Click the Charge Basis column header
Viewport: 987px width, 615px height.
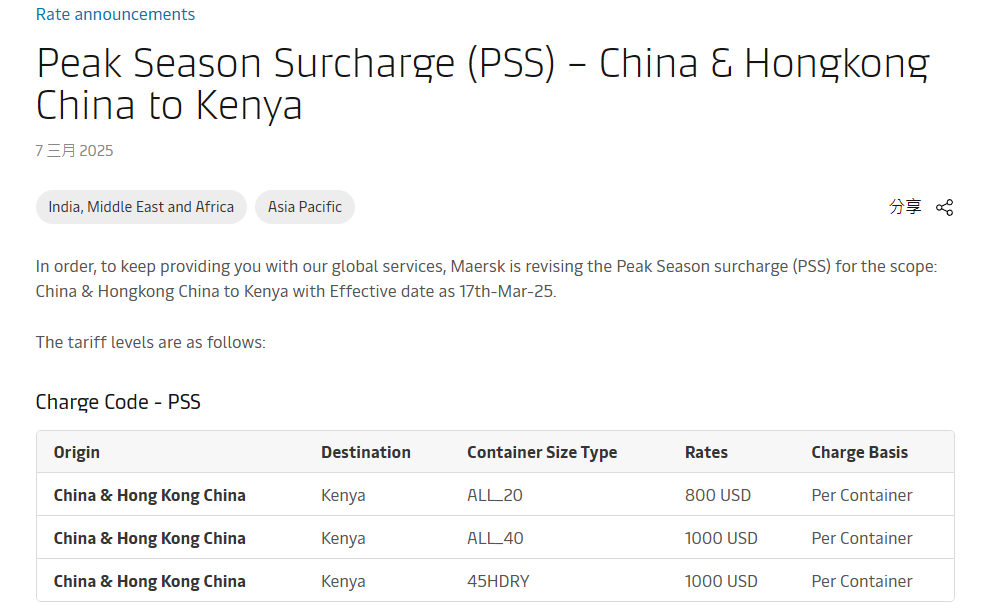click(860, 452)
